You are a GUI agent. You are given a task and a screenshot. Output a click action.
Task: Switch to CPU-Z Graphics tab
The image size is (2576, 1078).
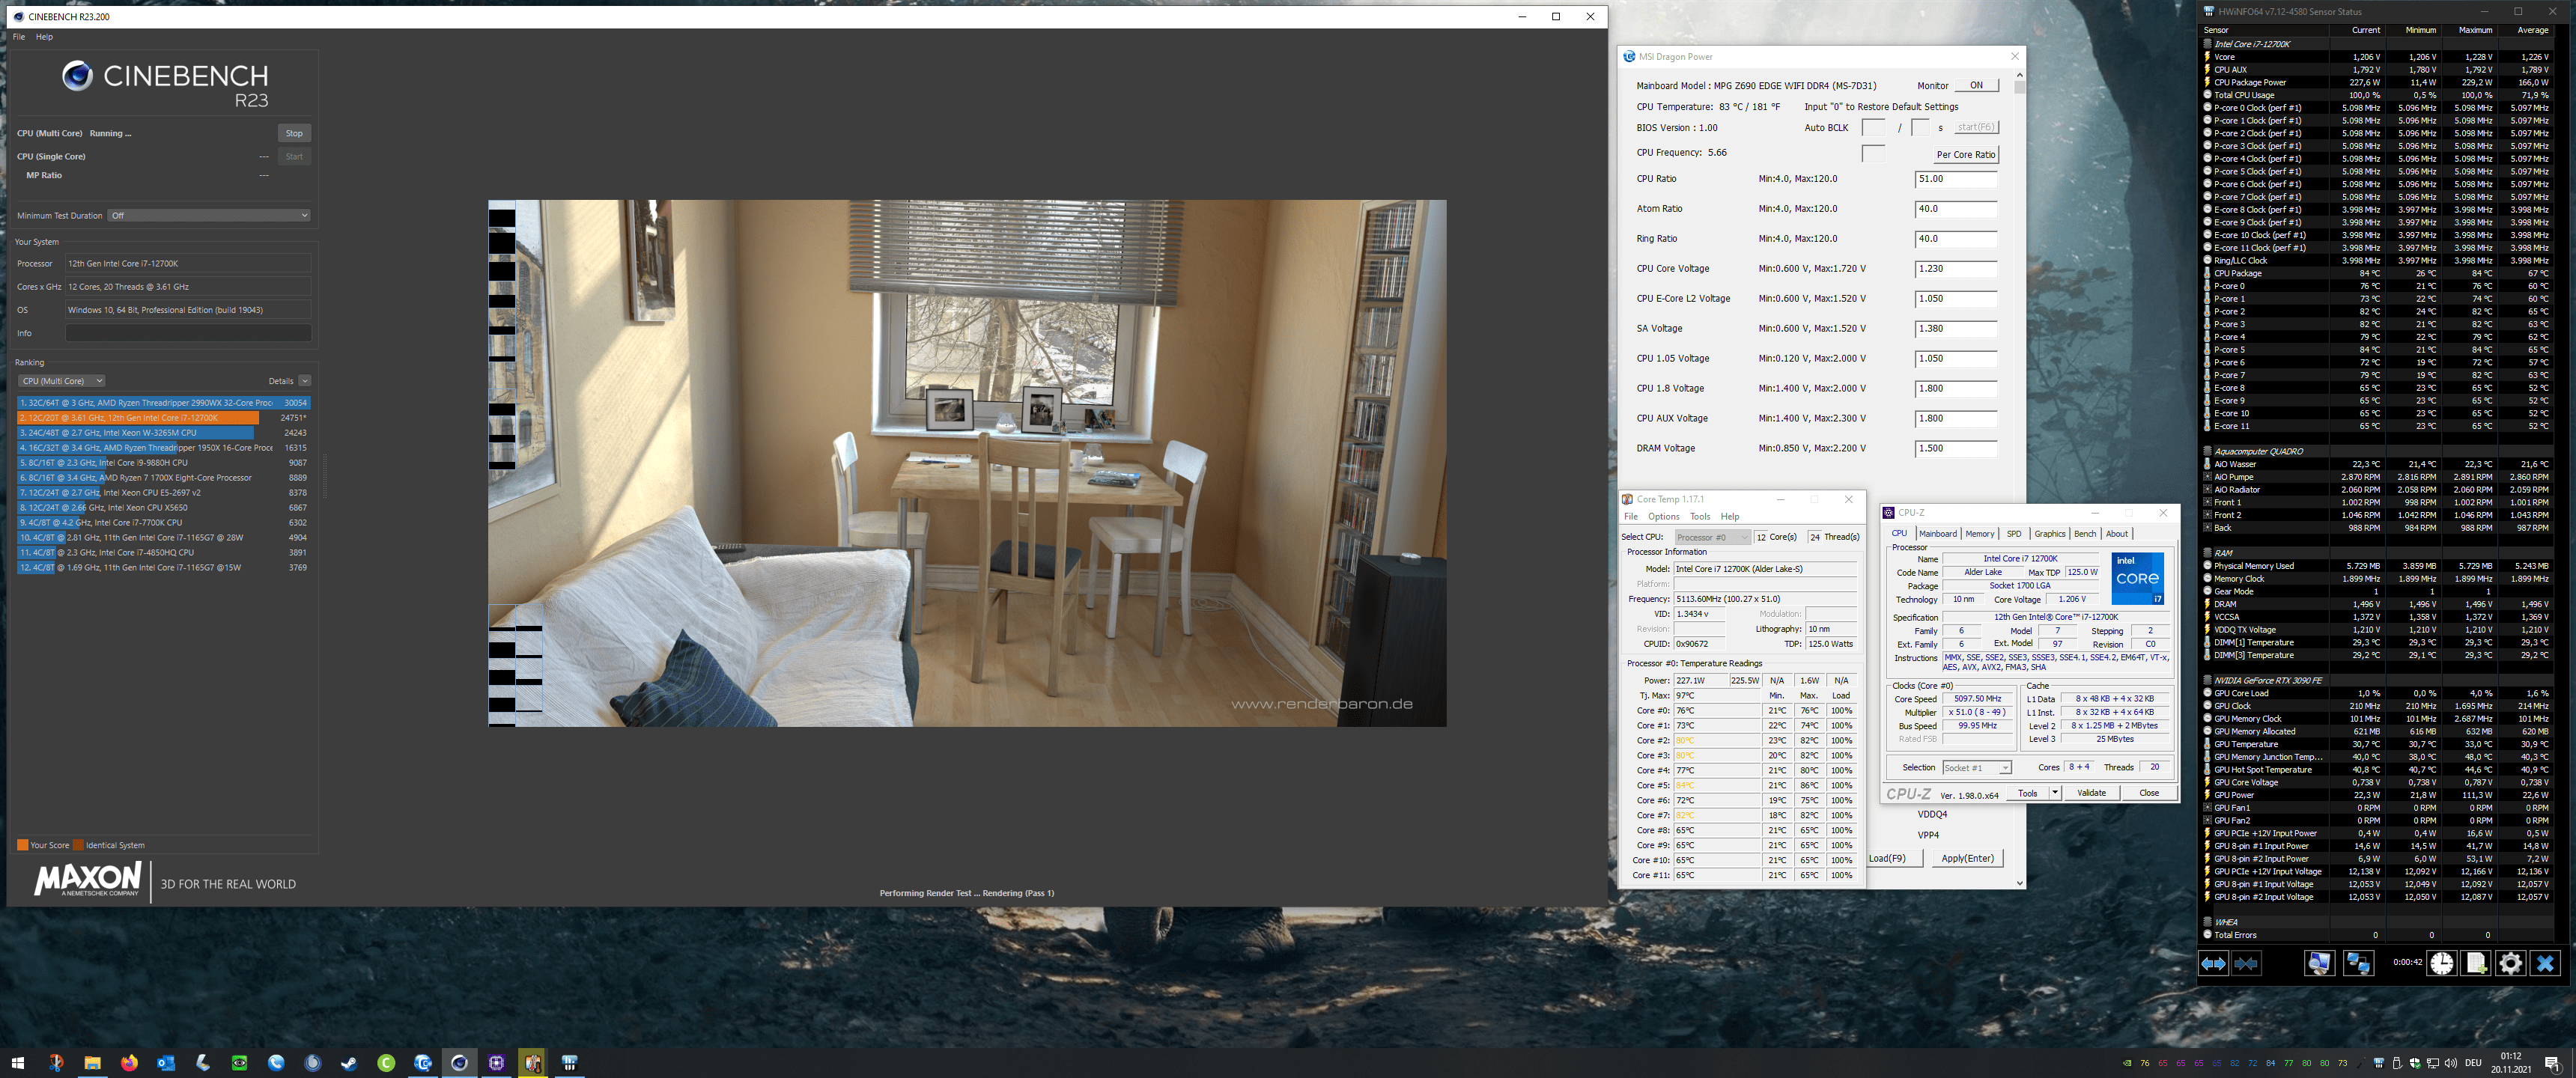click(x=2049, y=534)
